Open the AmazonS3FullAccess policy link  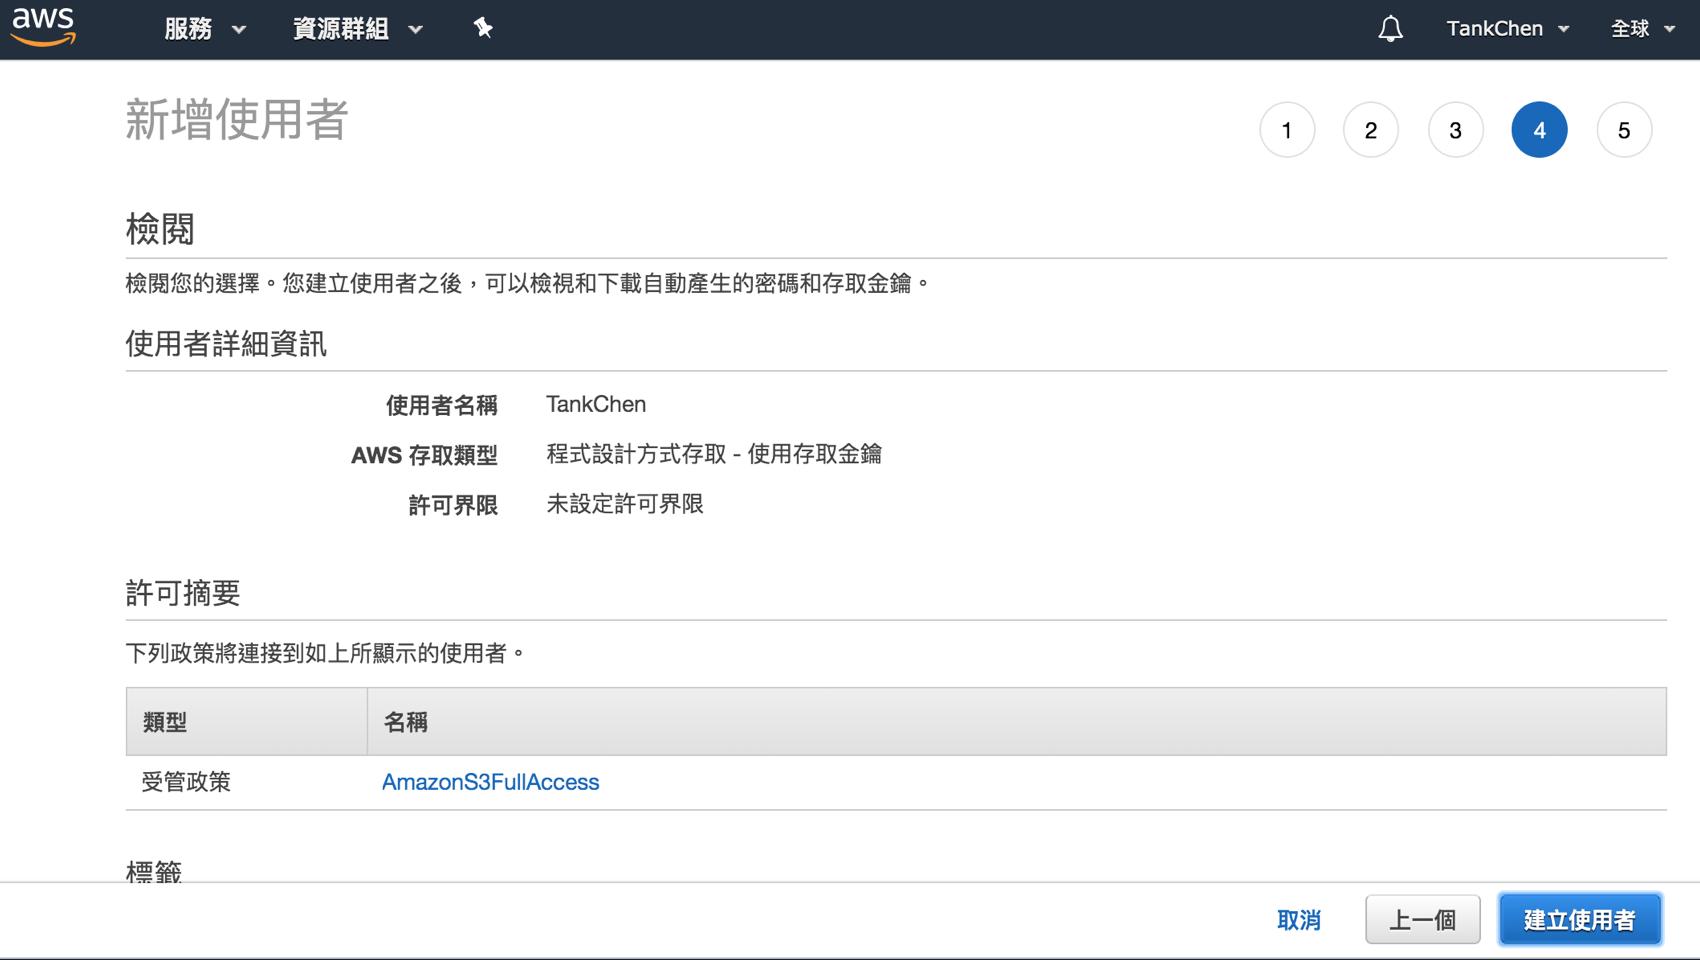point(490,782)
